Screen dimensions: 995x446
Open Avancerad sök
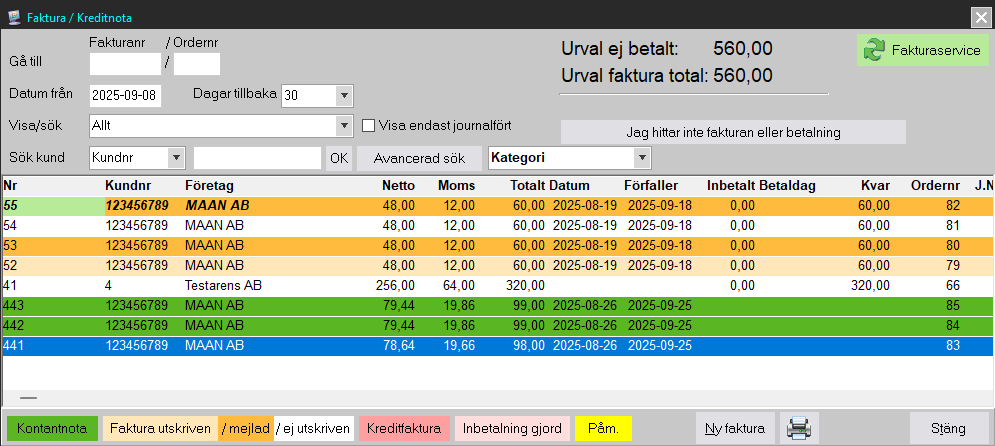pyautogui.click(x=419, y=159)
